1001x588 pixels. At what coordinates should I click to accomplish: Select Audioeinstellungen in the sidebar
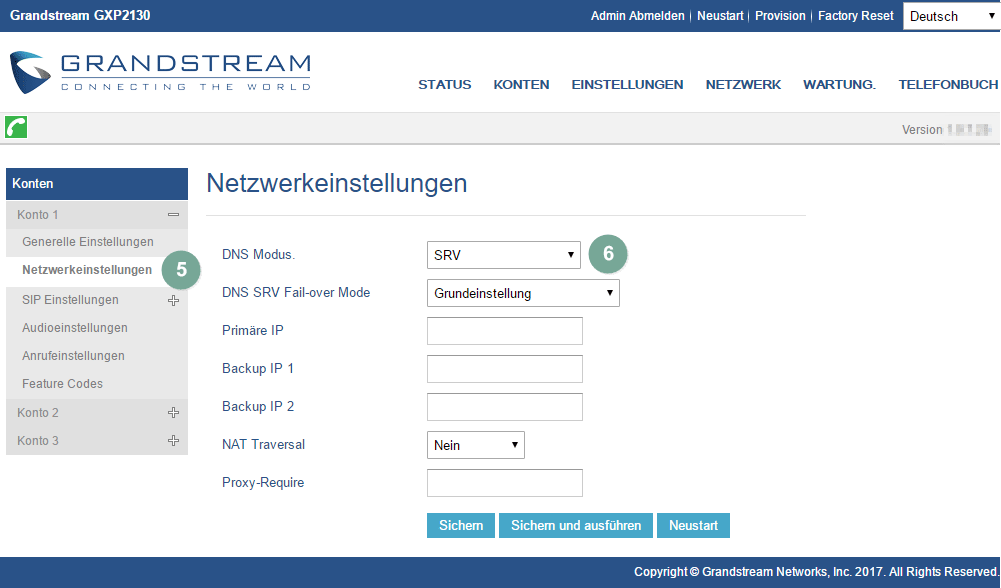75,328
